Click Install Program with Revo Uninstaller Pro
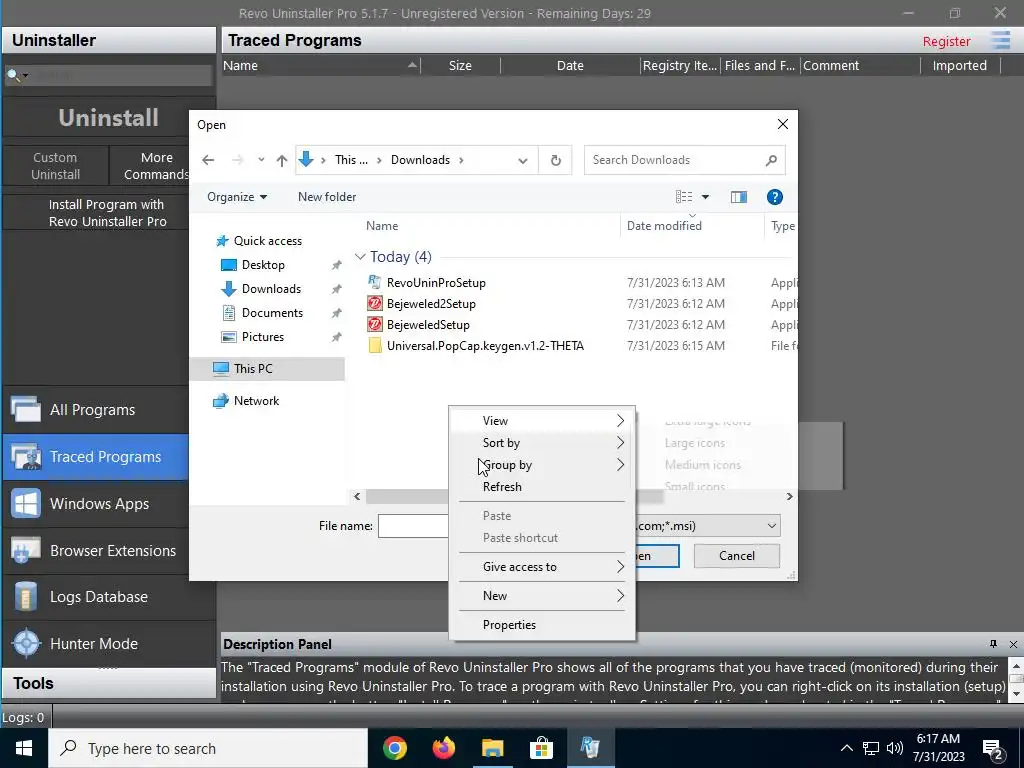 [108, 213]
